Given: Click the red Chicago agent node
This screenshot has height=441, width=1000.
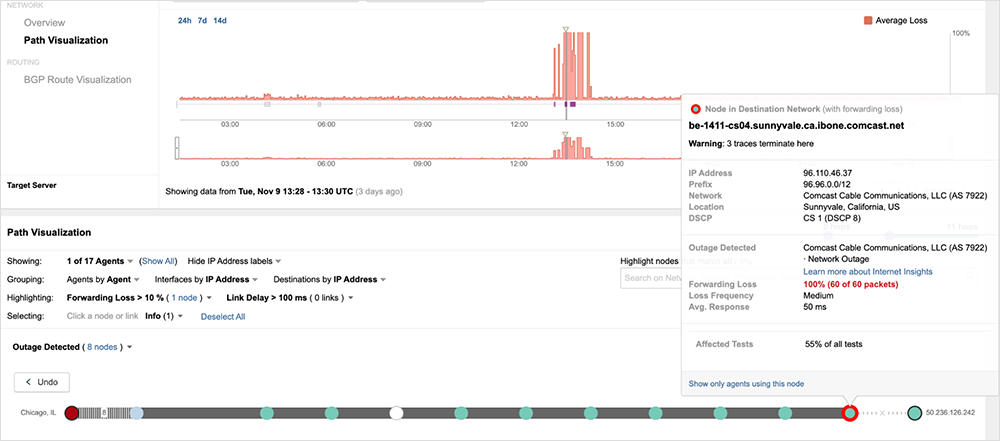Looking at the screenshot, I should coord(71,412).
